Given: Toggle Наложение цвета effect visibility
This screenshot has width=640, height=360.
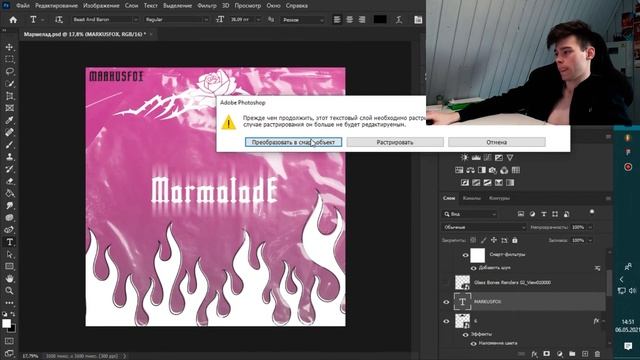Looking at the screenshot, I should click(473, 344).
